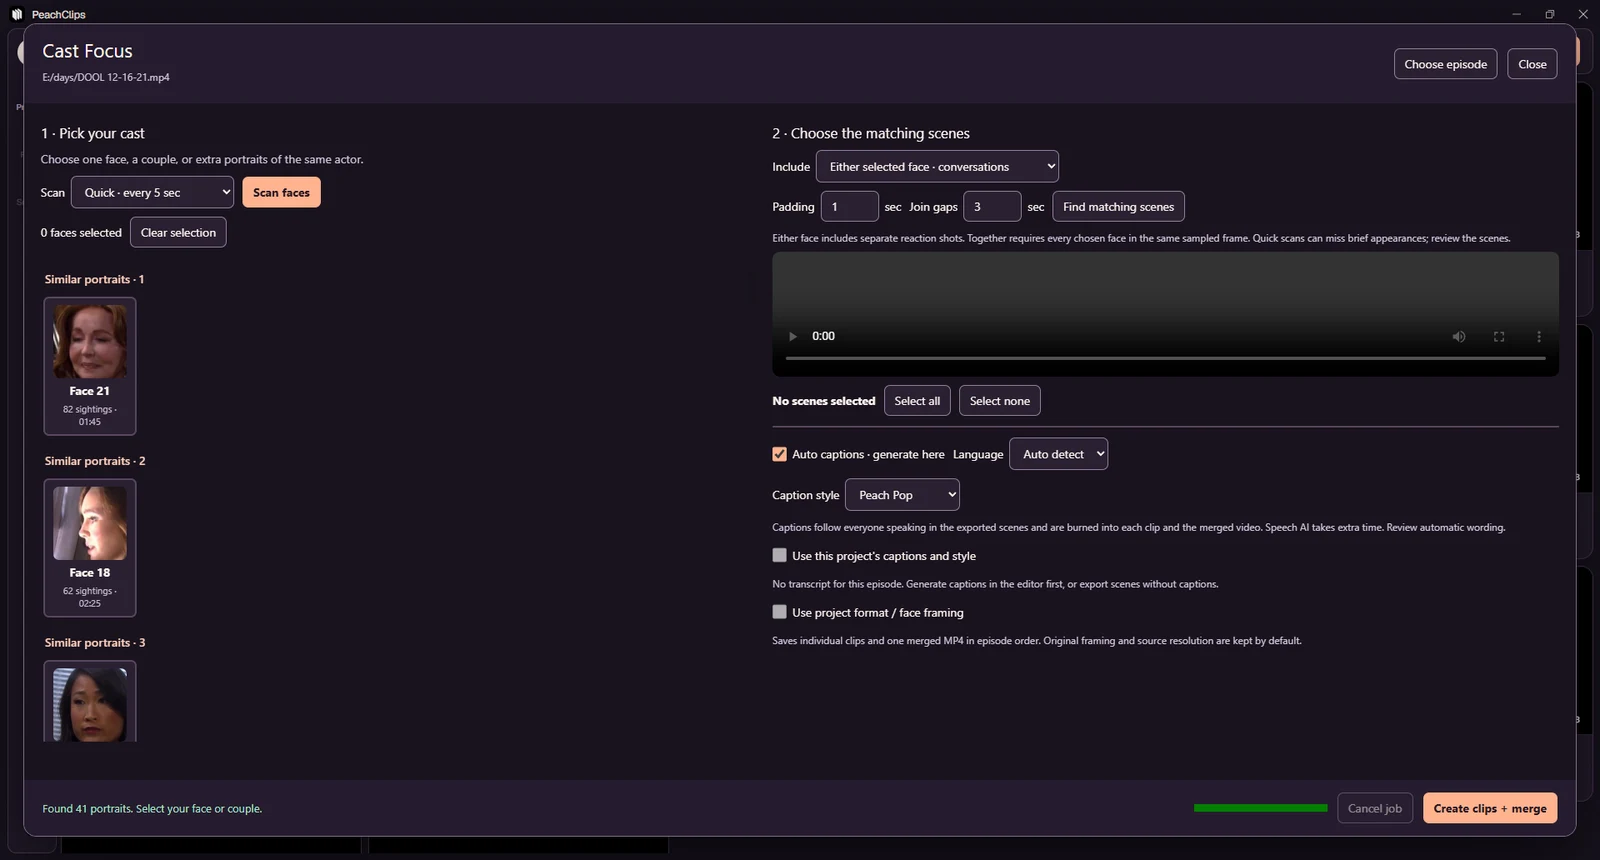The width and height of the screenshot is (1600, 860).
Task: Select the Face 18 portrait card
Action: tap(90, 548)
